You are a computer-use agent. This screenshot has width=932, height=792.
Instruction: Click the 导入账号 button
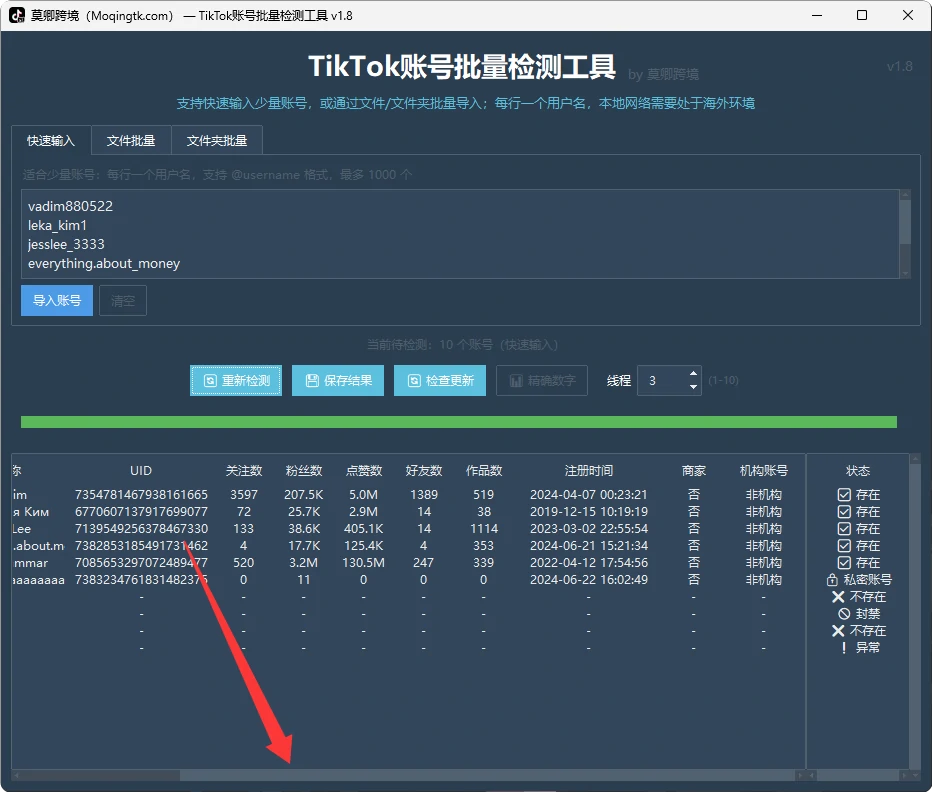[57, 300]
